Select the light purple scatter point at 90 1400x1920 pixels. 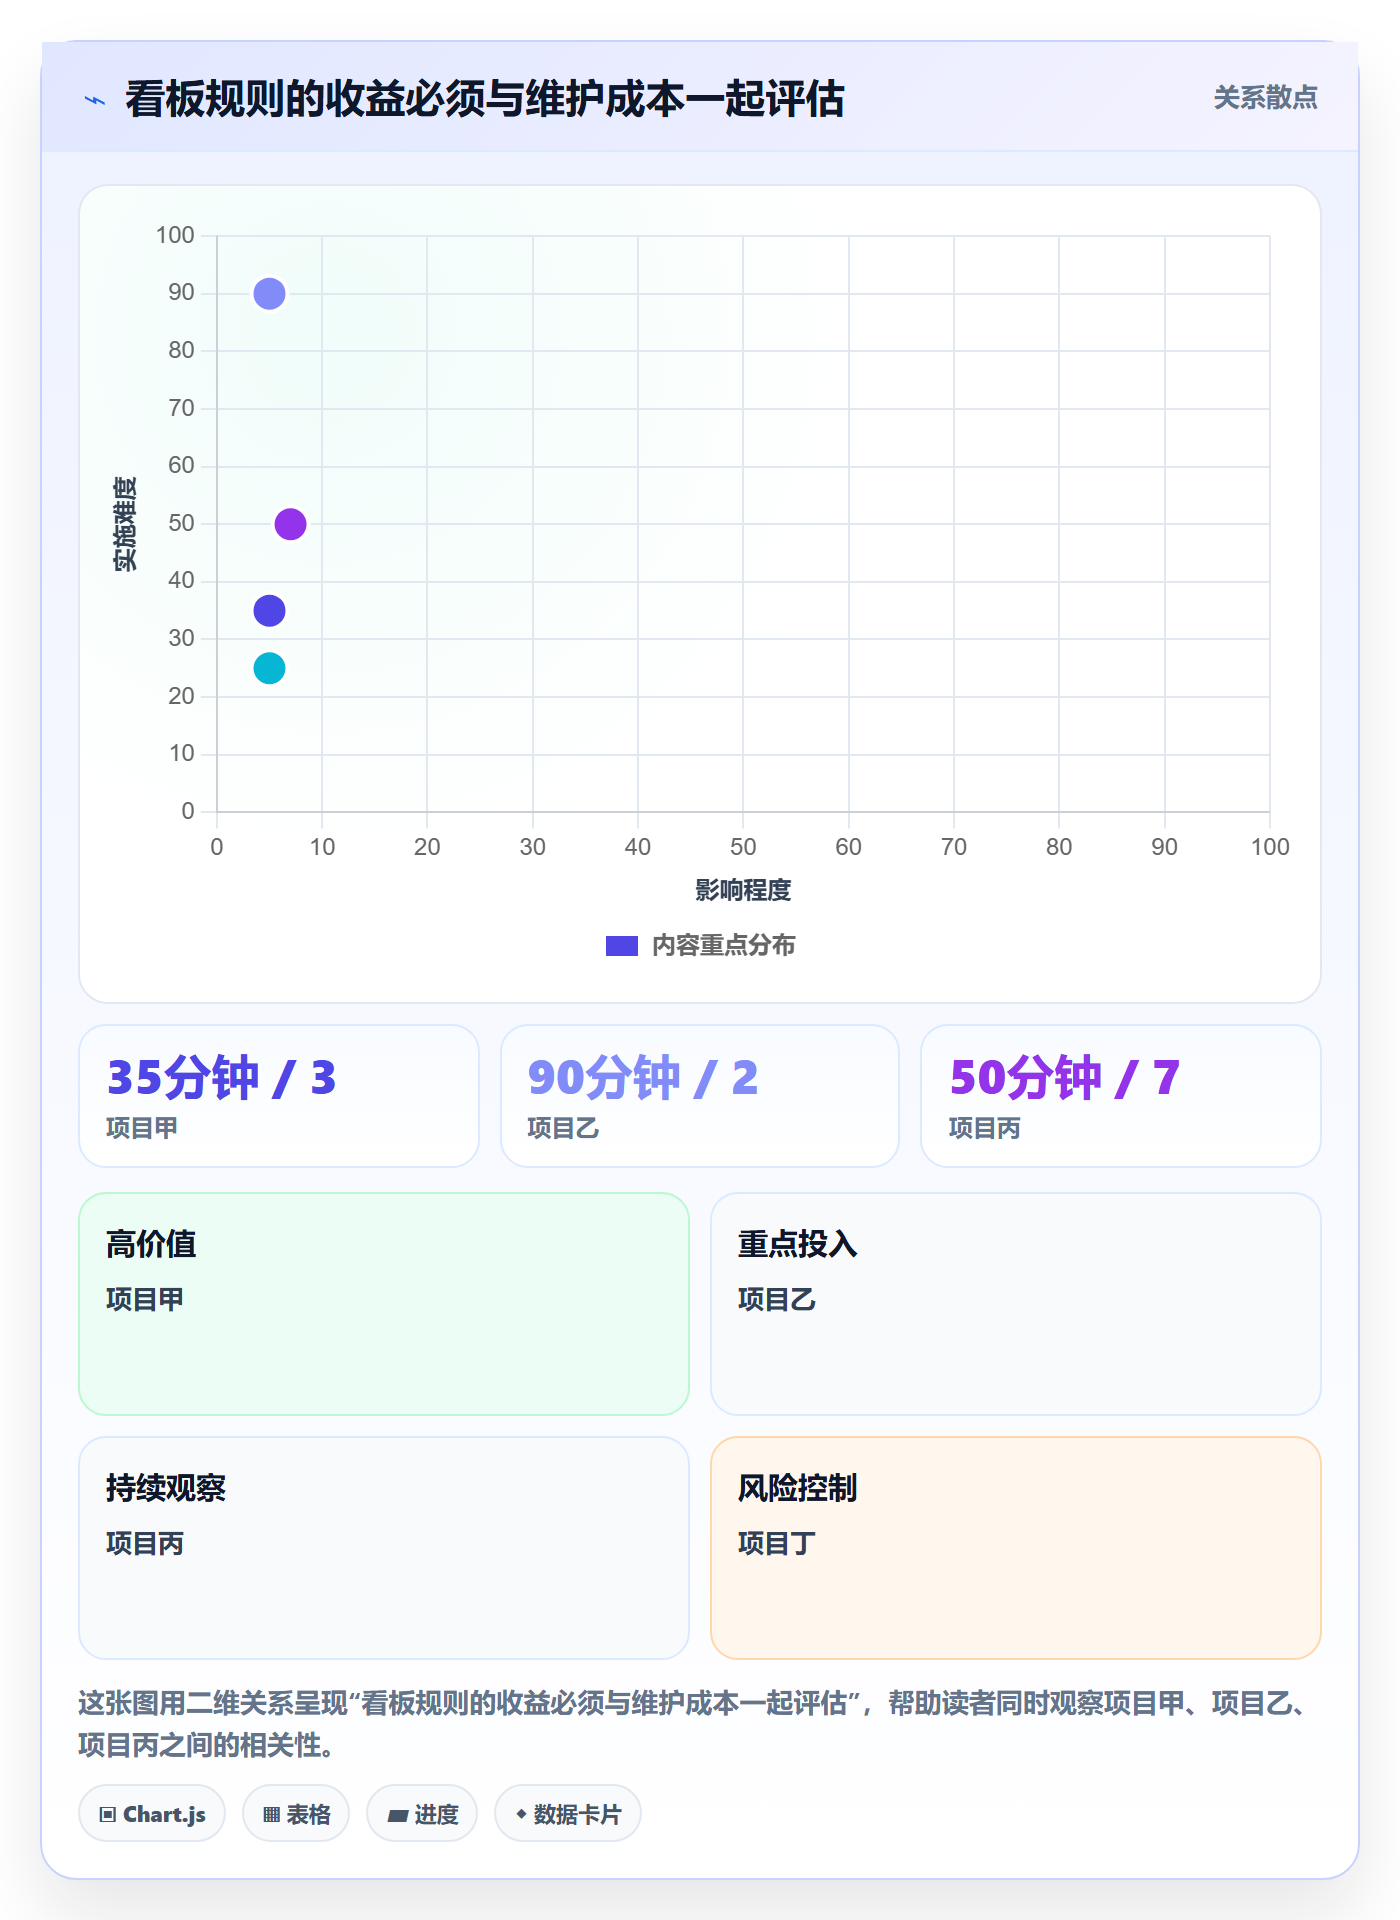[x=269, y=294]
